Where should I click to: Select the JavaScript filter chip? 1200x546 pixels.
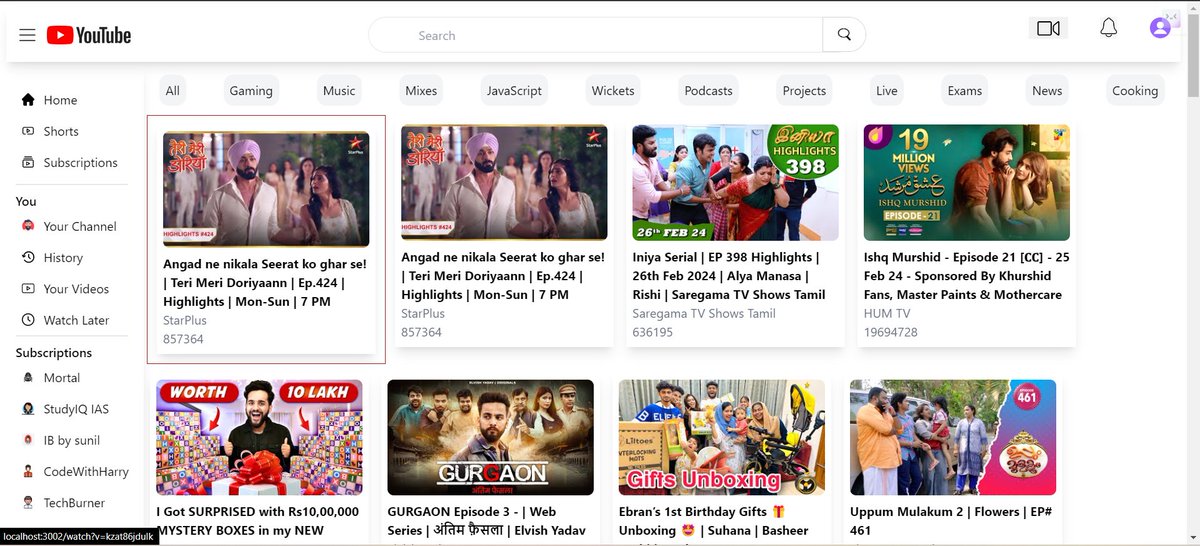[514, 90]
